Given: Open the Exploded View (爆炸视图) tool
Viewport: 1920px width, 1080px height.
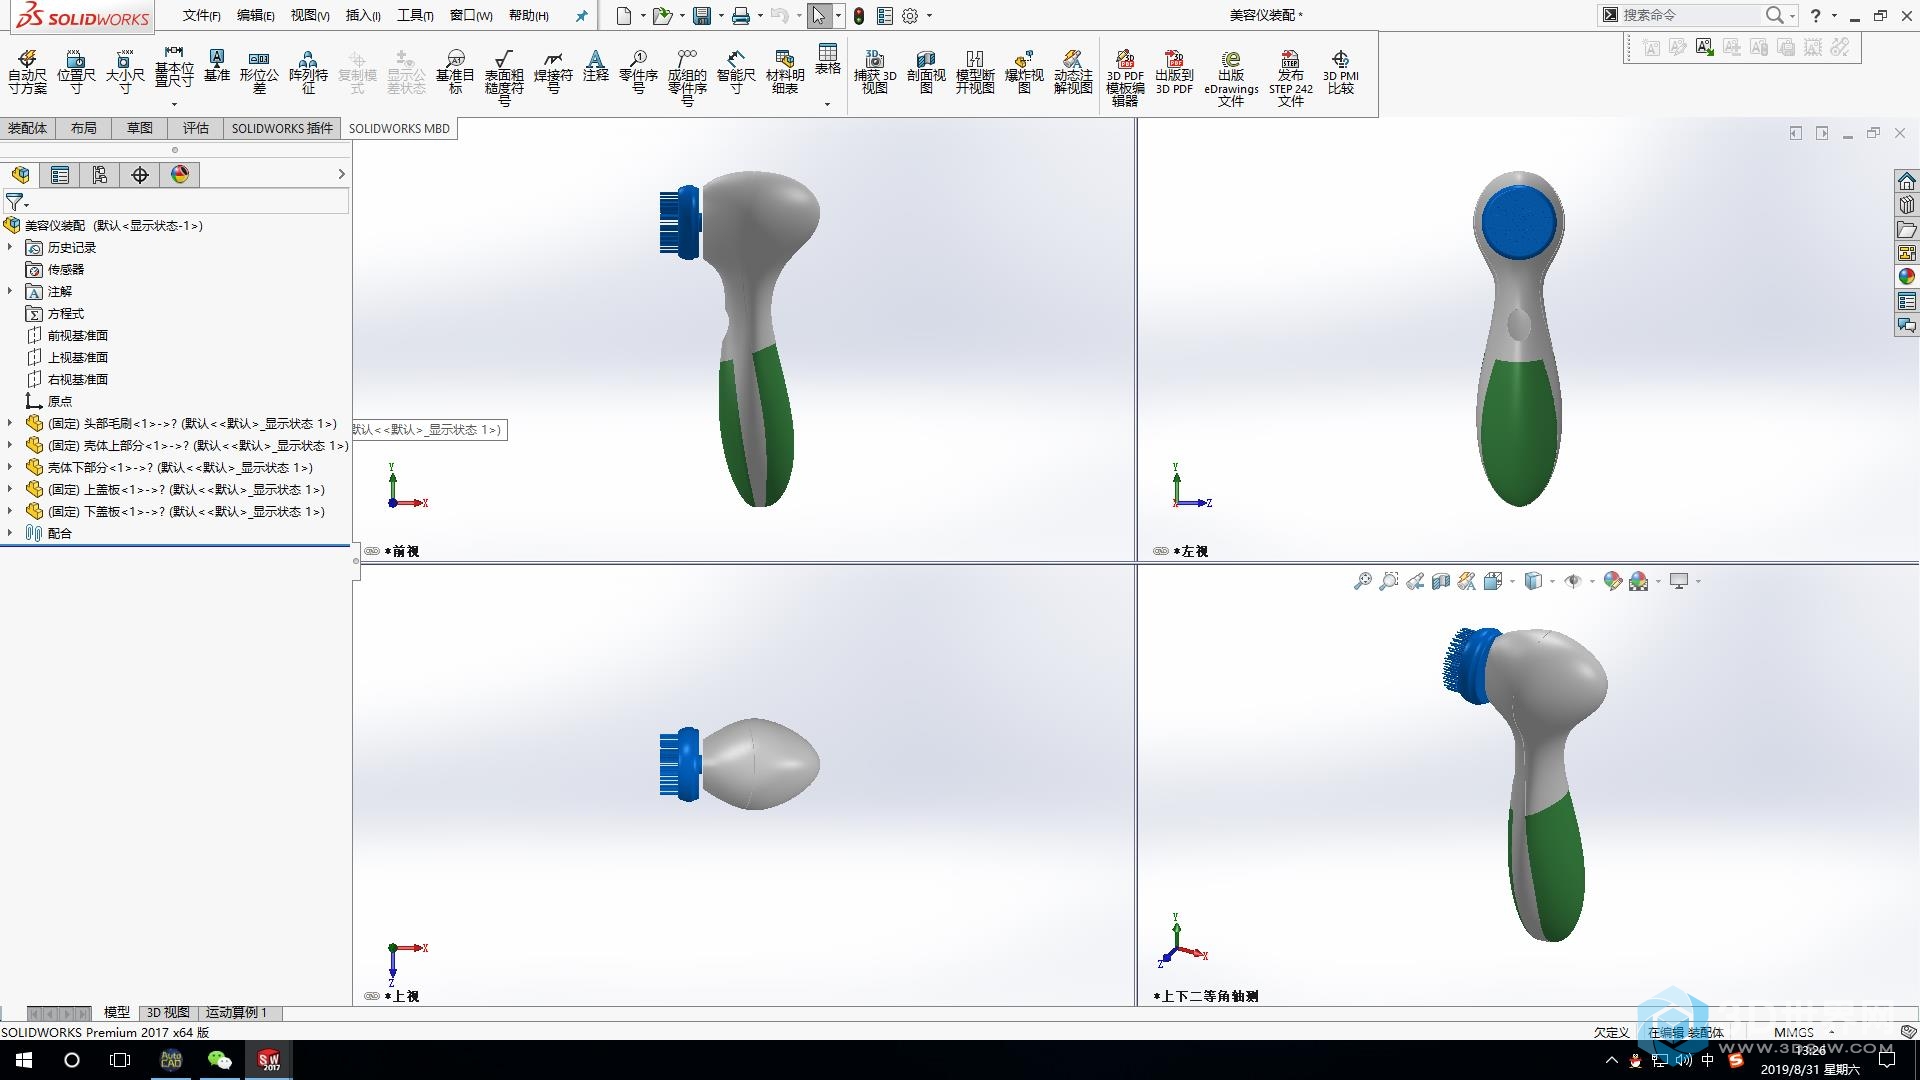Looking at the screenshot, I should [1024, 73].
